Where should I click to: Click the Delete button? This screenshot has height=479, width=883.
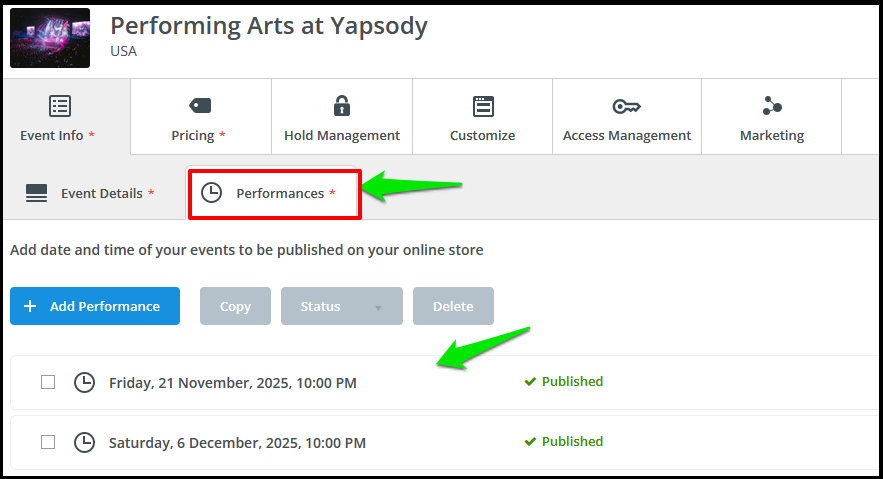(453, 306)
